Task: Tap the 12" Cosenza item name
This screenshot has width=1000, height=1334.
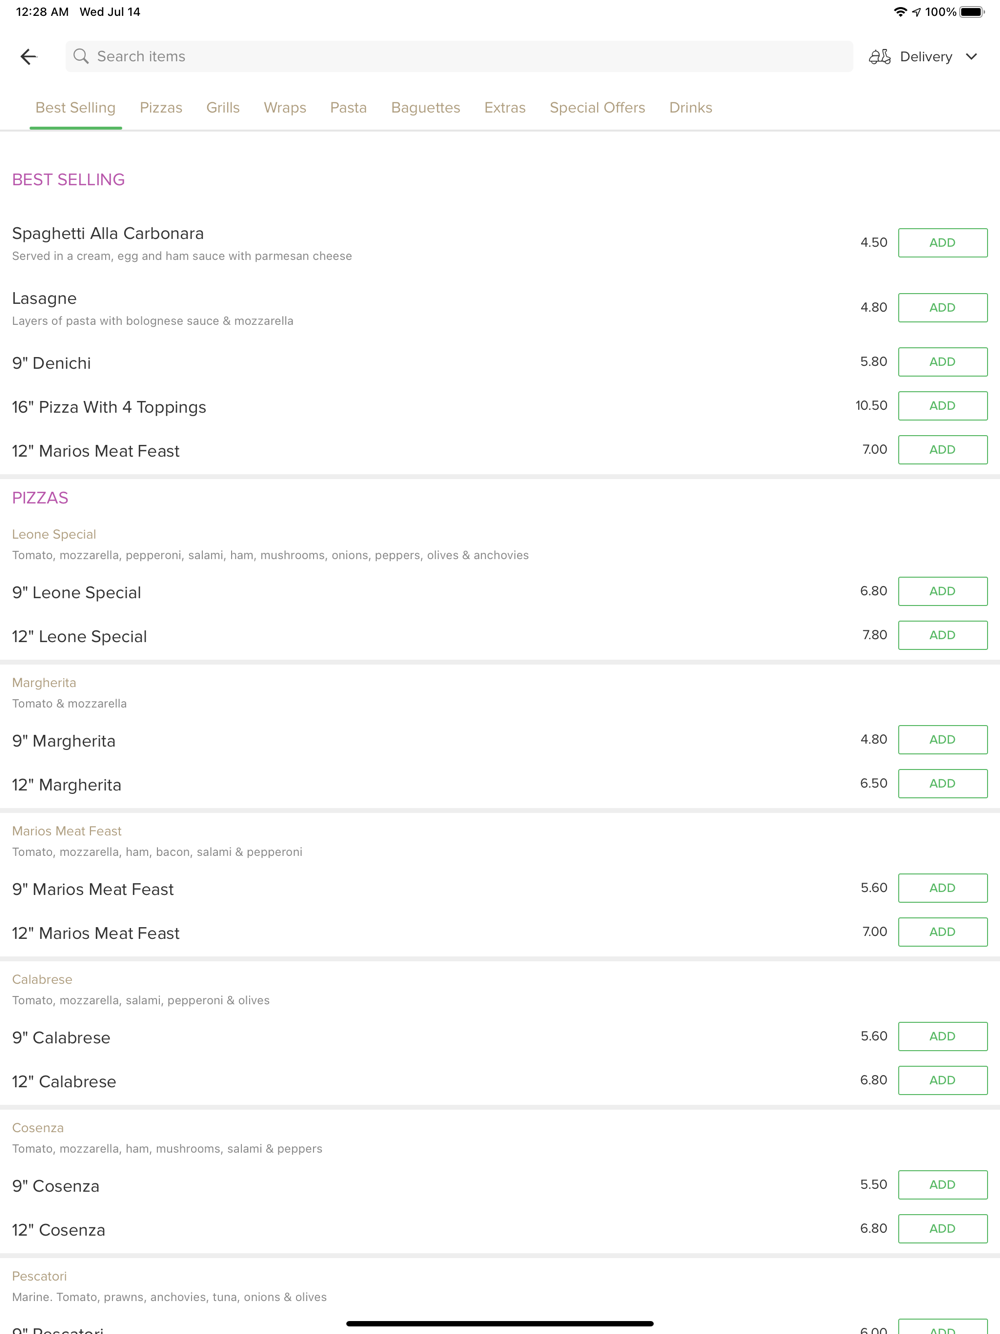Action: click(x=59, y=1230)
